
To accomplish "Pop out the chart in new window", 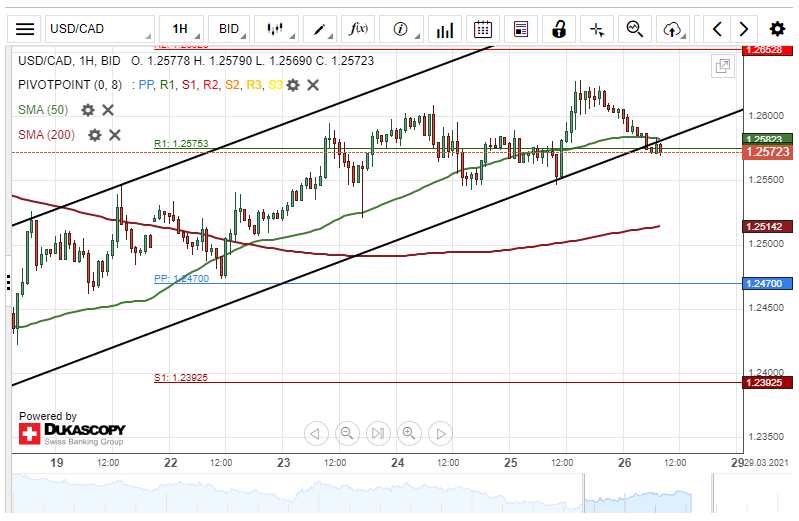I will (723, 66).
